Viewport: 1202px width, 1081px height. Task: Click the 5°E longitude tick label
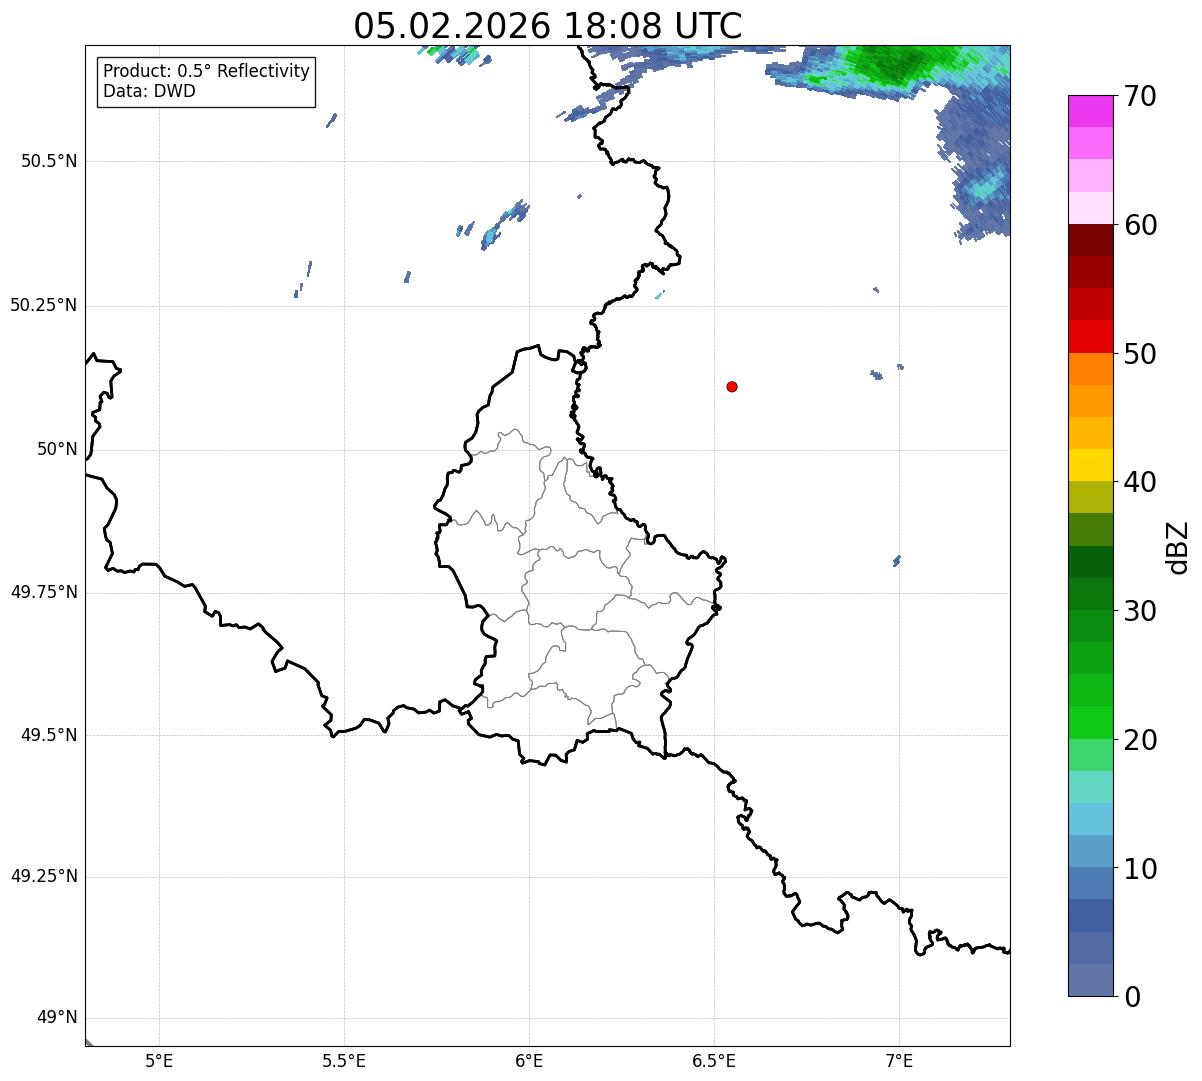click(x=159, y=1061)
